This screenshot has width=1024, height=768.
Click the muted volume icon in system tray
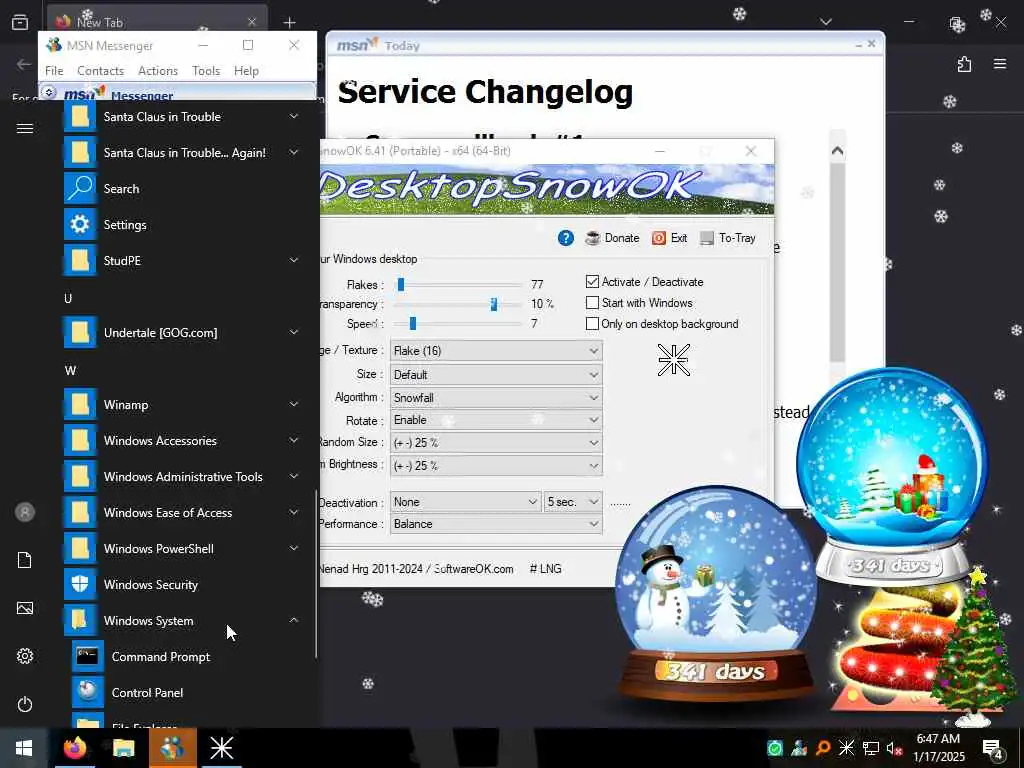point(895,748)
